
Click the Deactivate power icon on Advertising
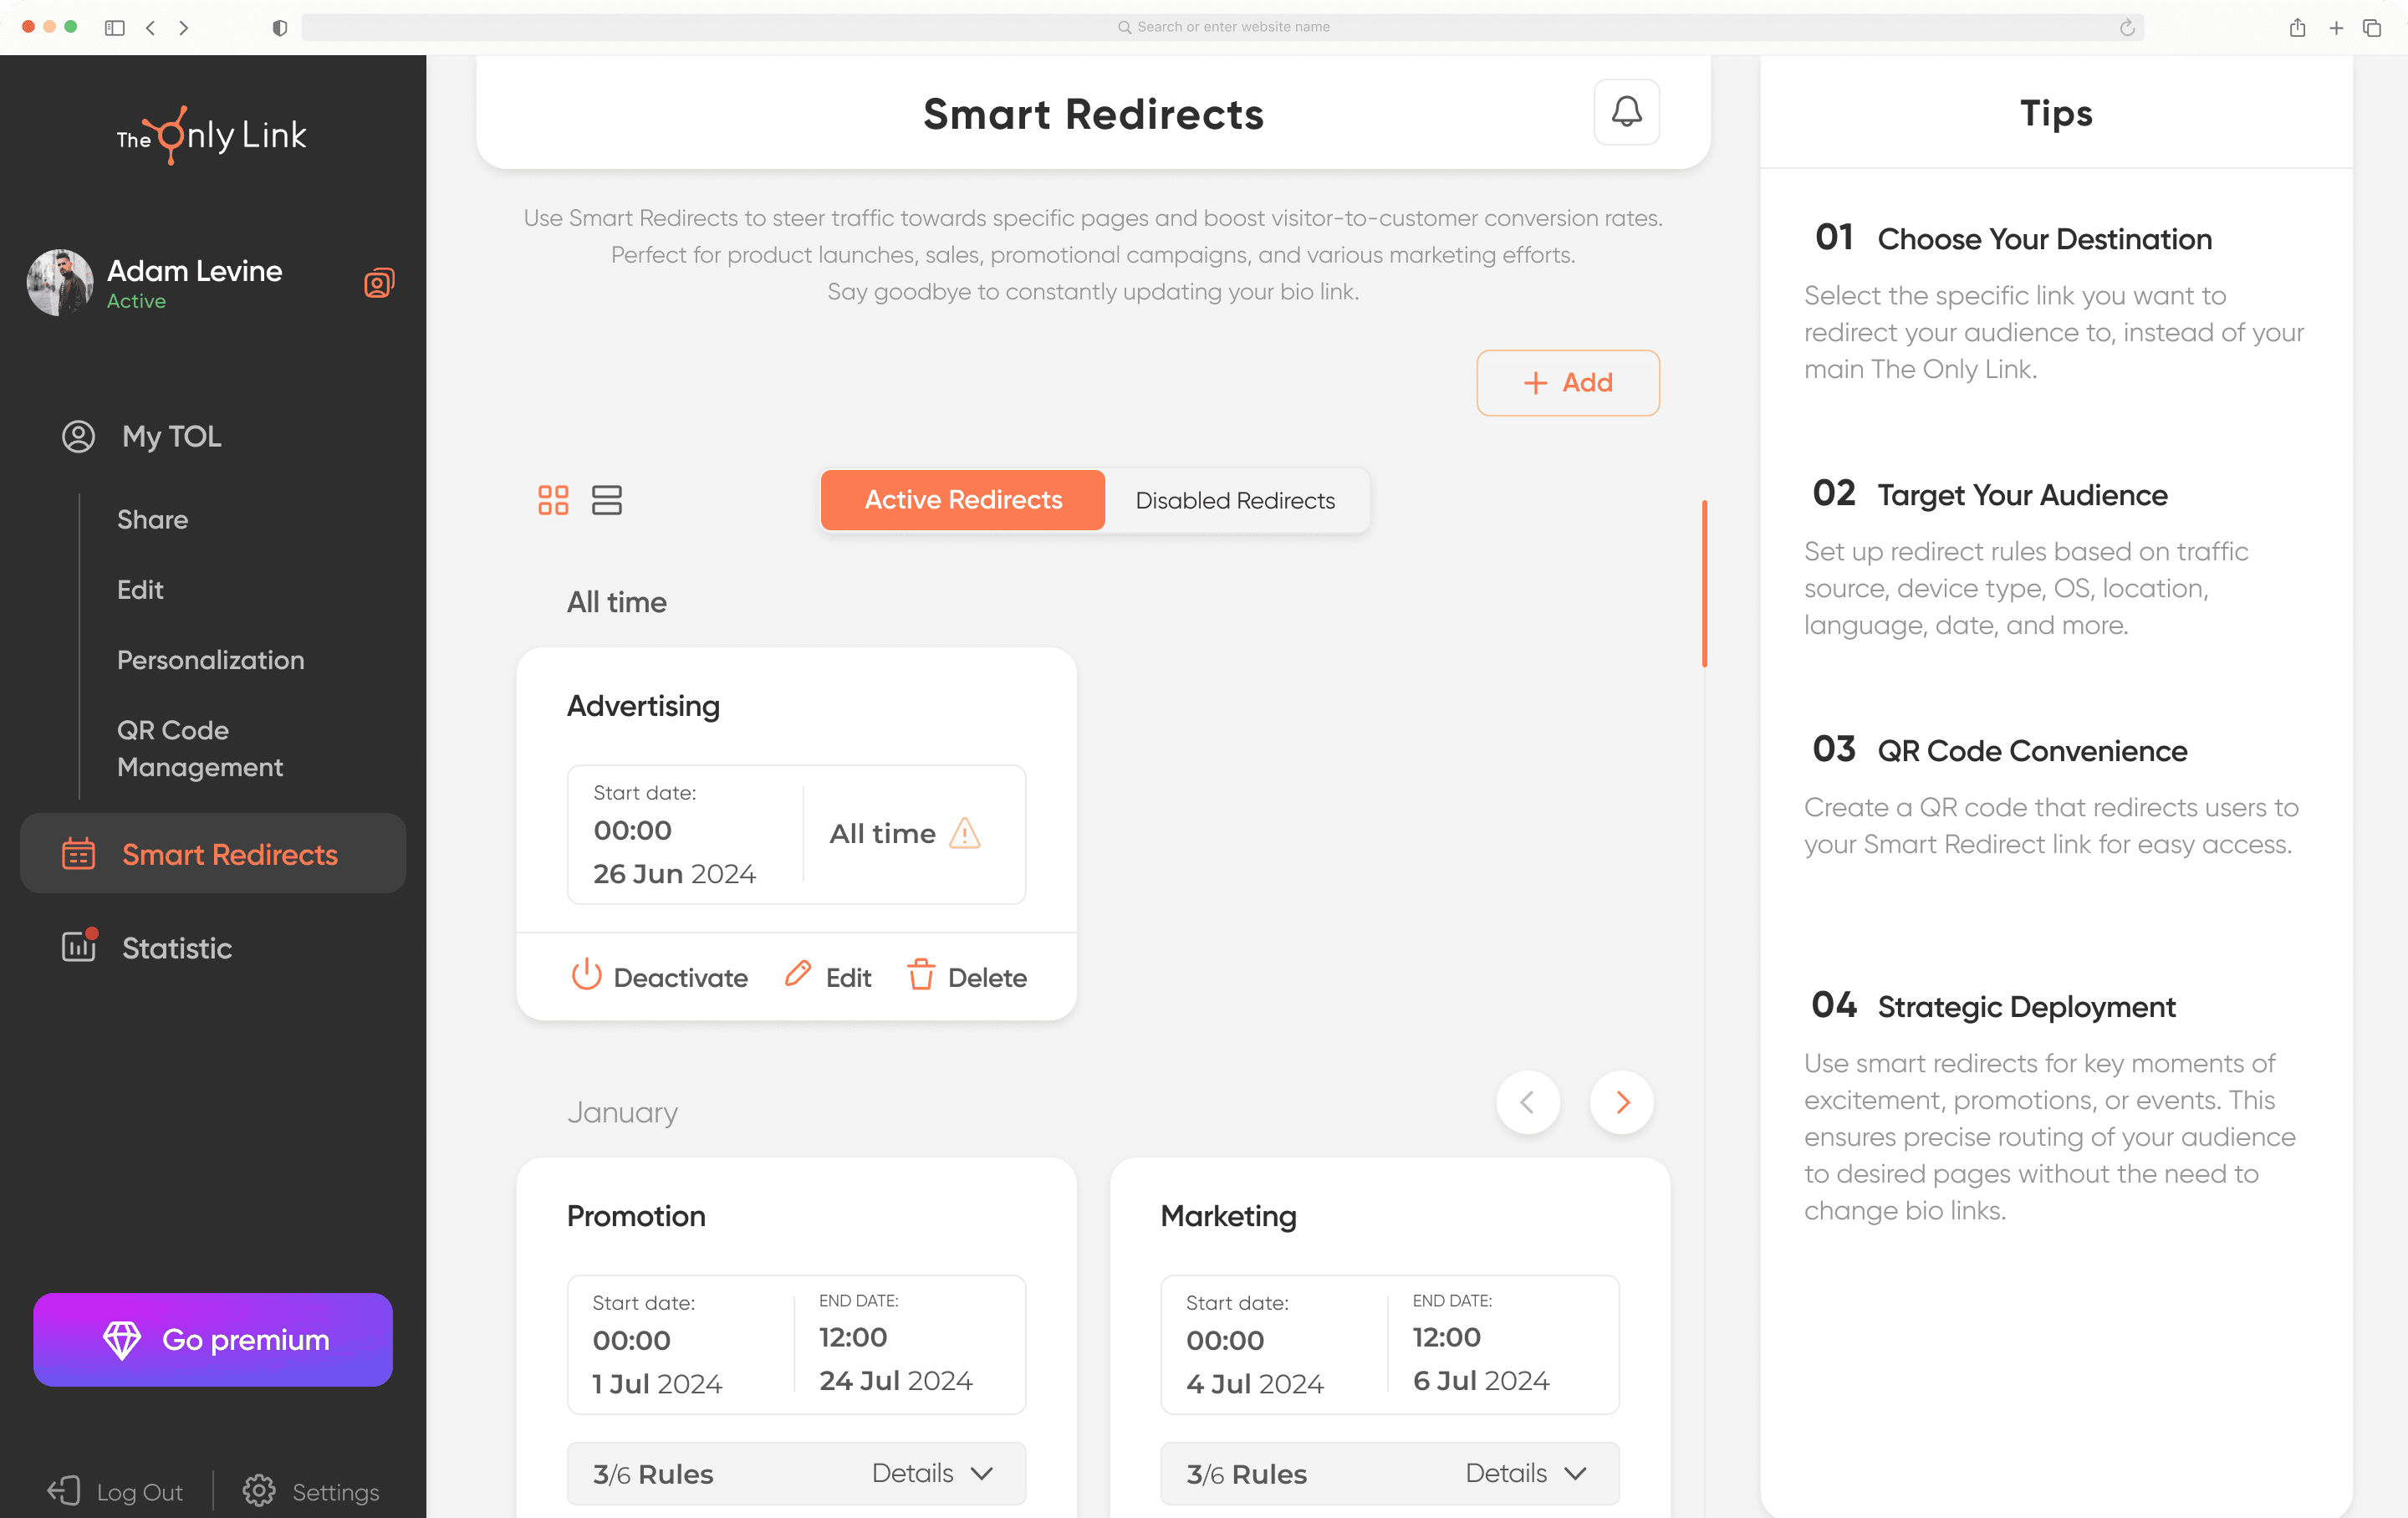pyautogui.click(x=585, y=976)
